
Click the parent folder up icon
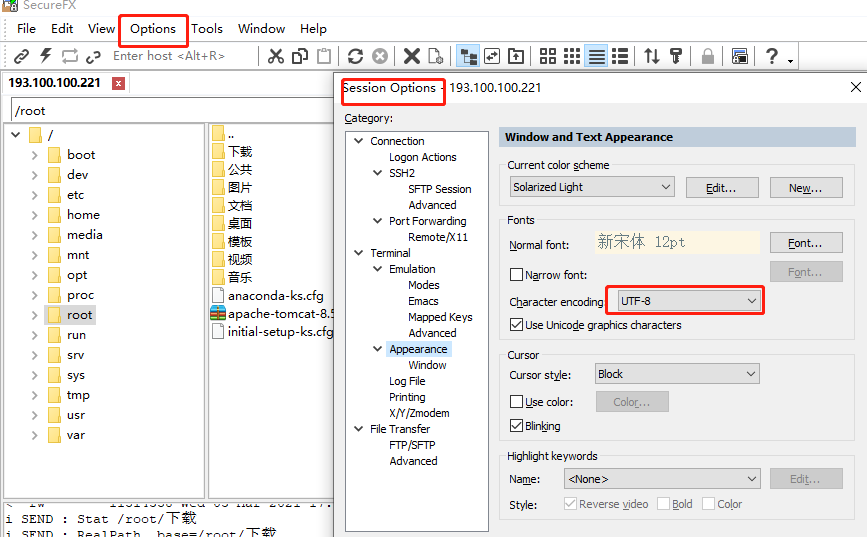[516, 56]
